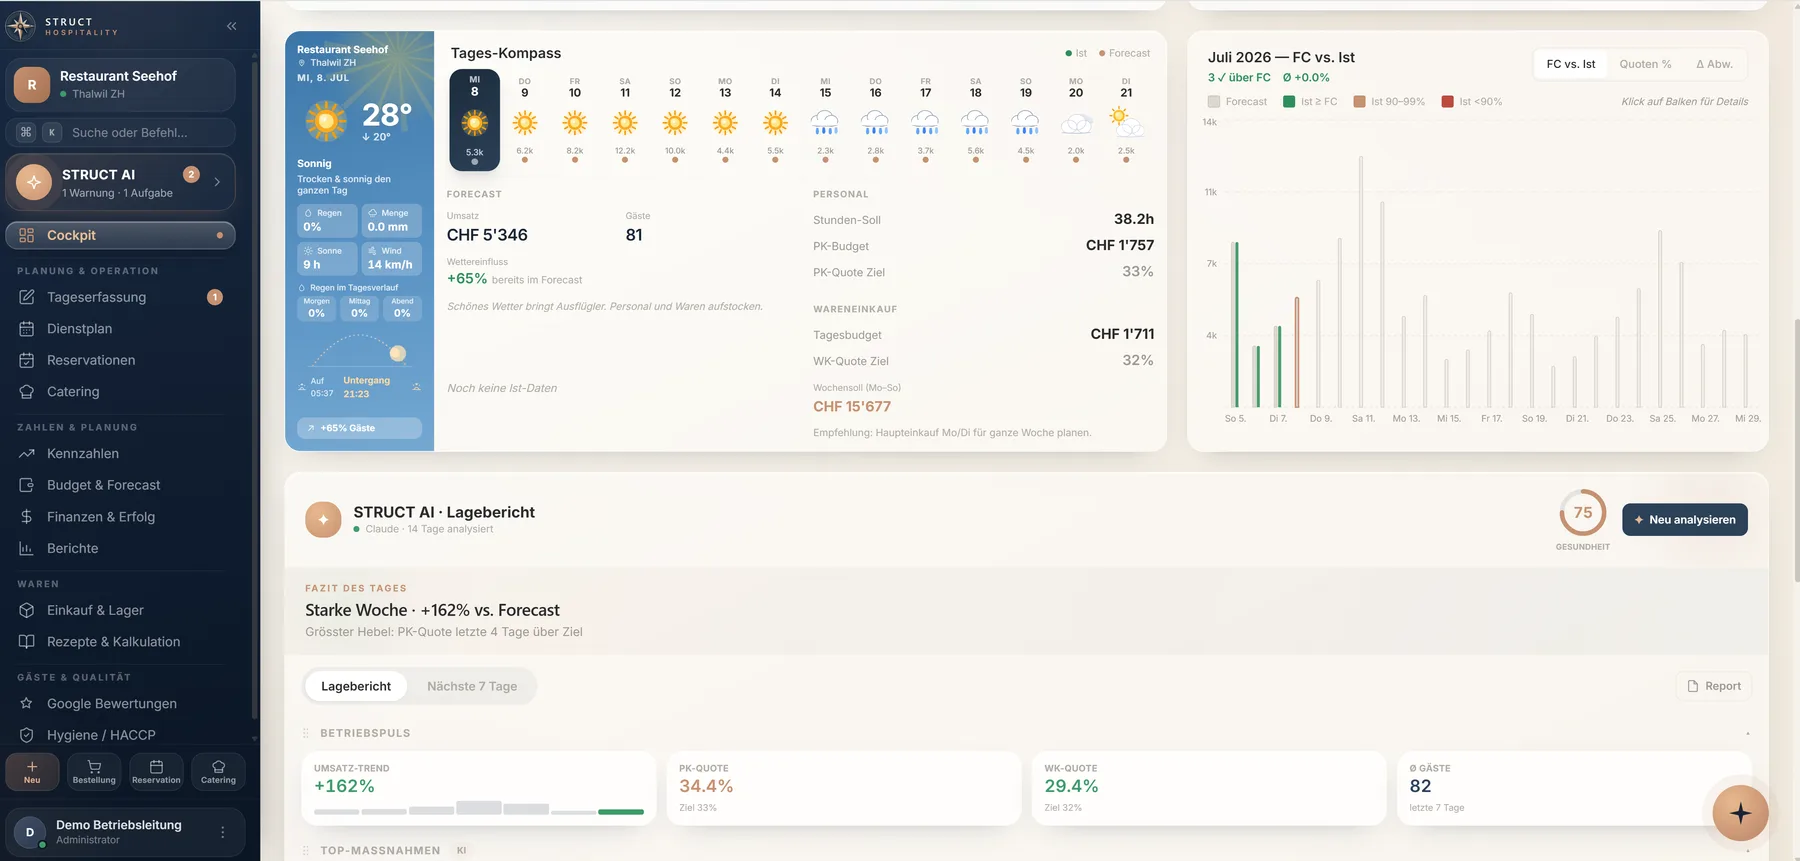
Task: Click the So 5. green bar in chart
Action: 1236,324
